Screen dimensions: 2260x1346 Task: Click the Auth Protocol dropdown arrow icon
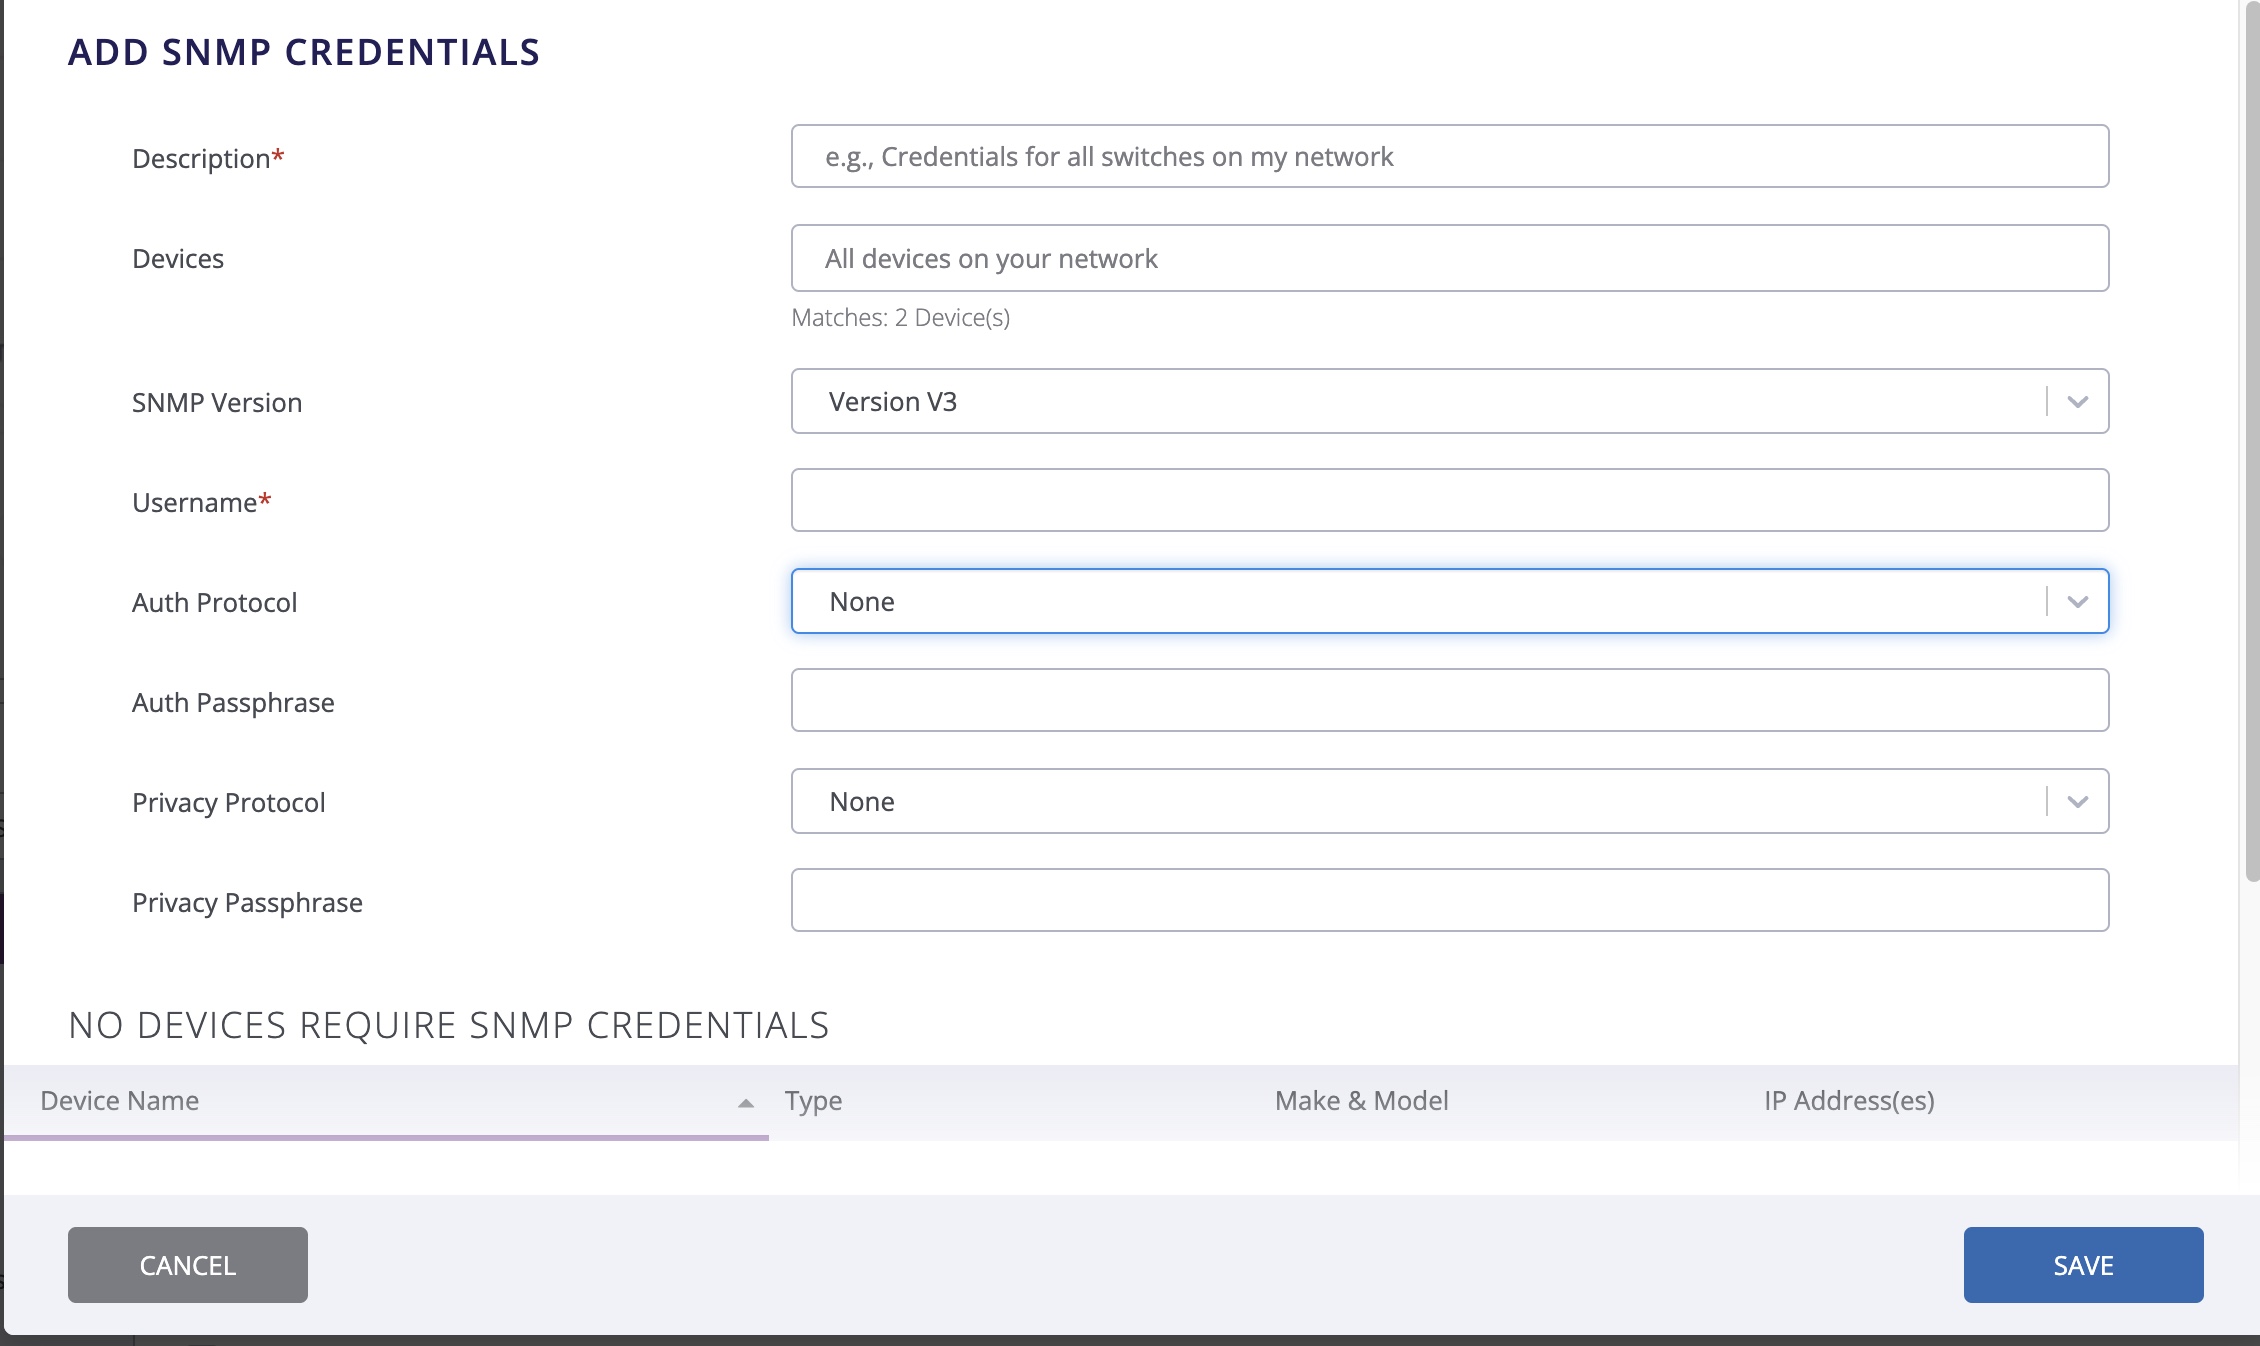pos(2078,601)
